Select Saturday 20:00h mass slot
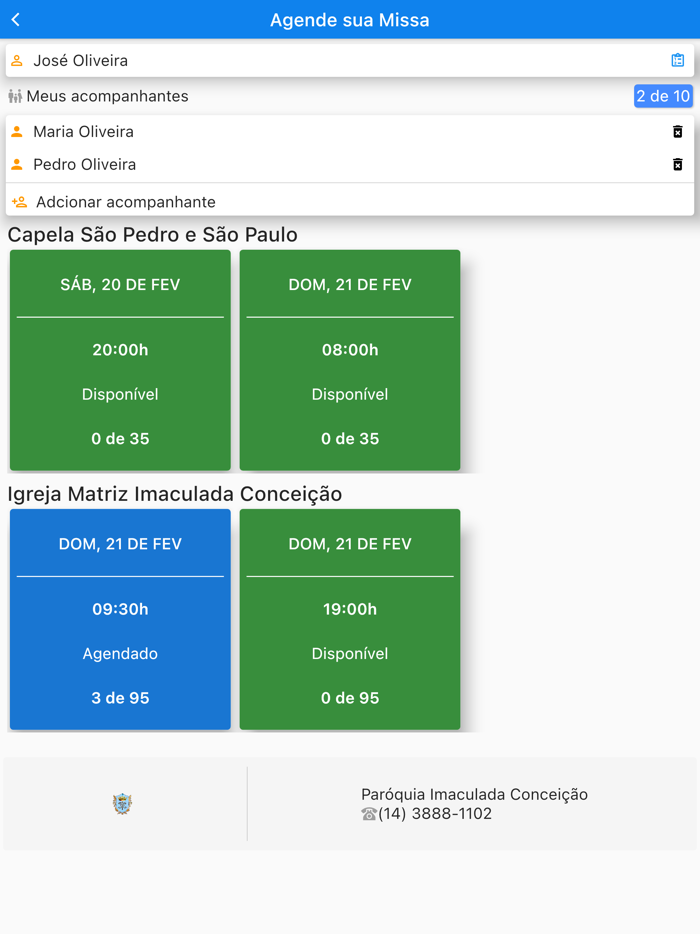This screenshot has width=700, height=934. [x=120, y=360]
